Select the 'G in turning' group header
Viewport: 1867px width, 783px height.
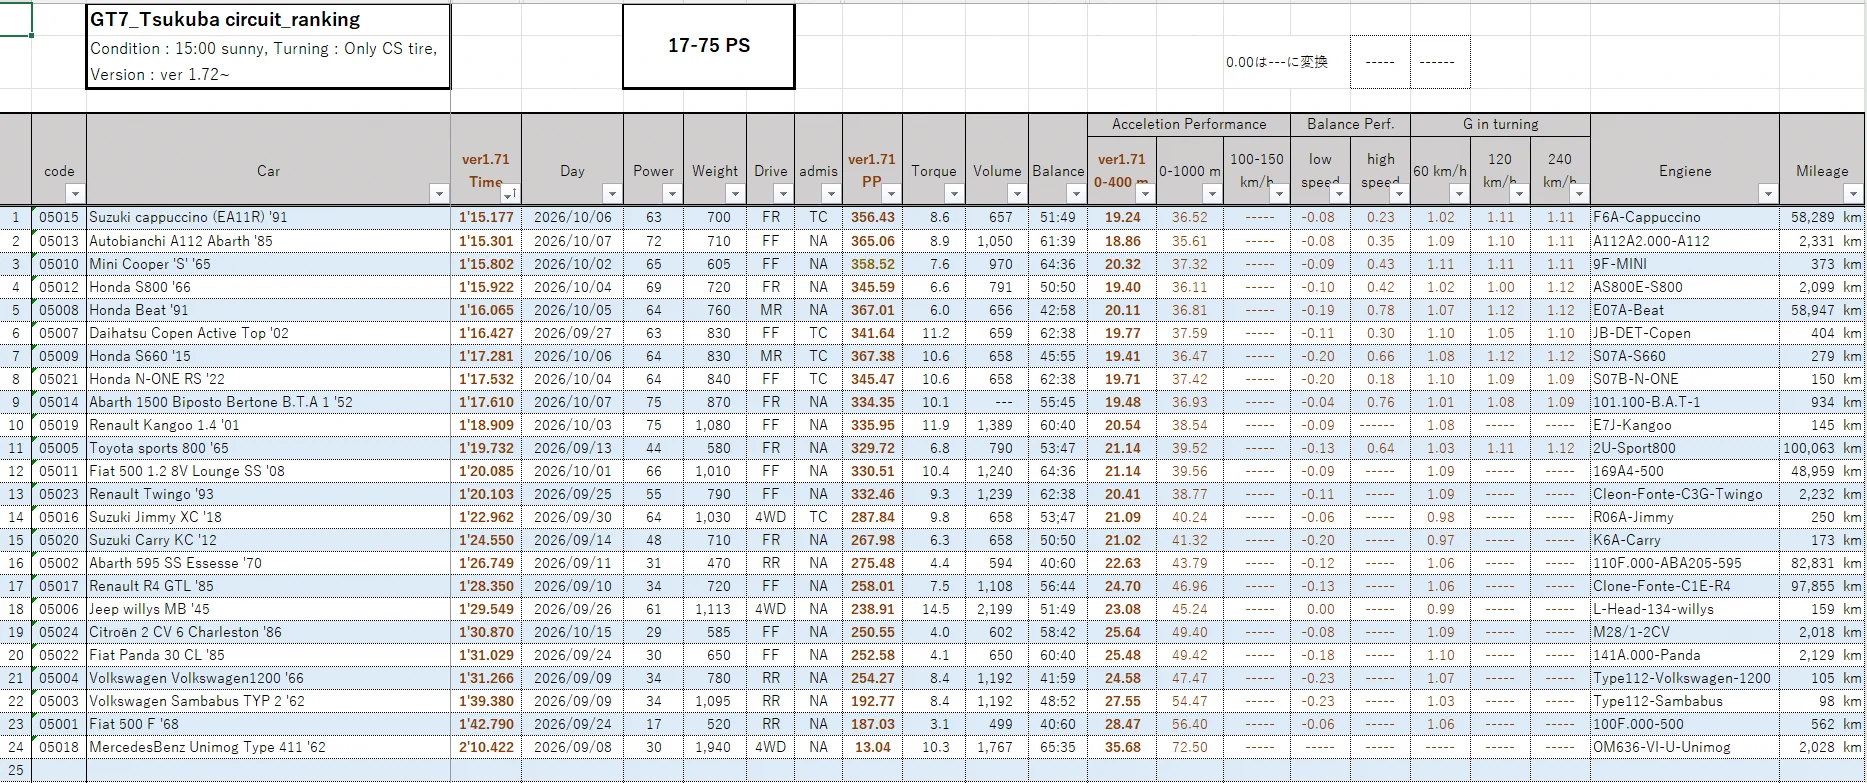[x=1500, y=125]
